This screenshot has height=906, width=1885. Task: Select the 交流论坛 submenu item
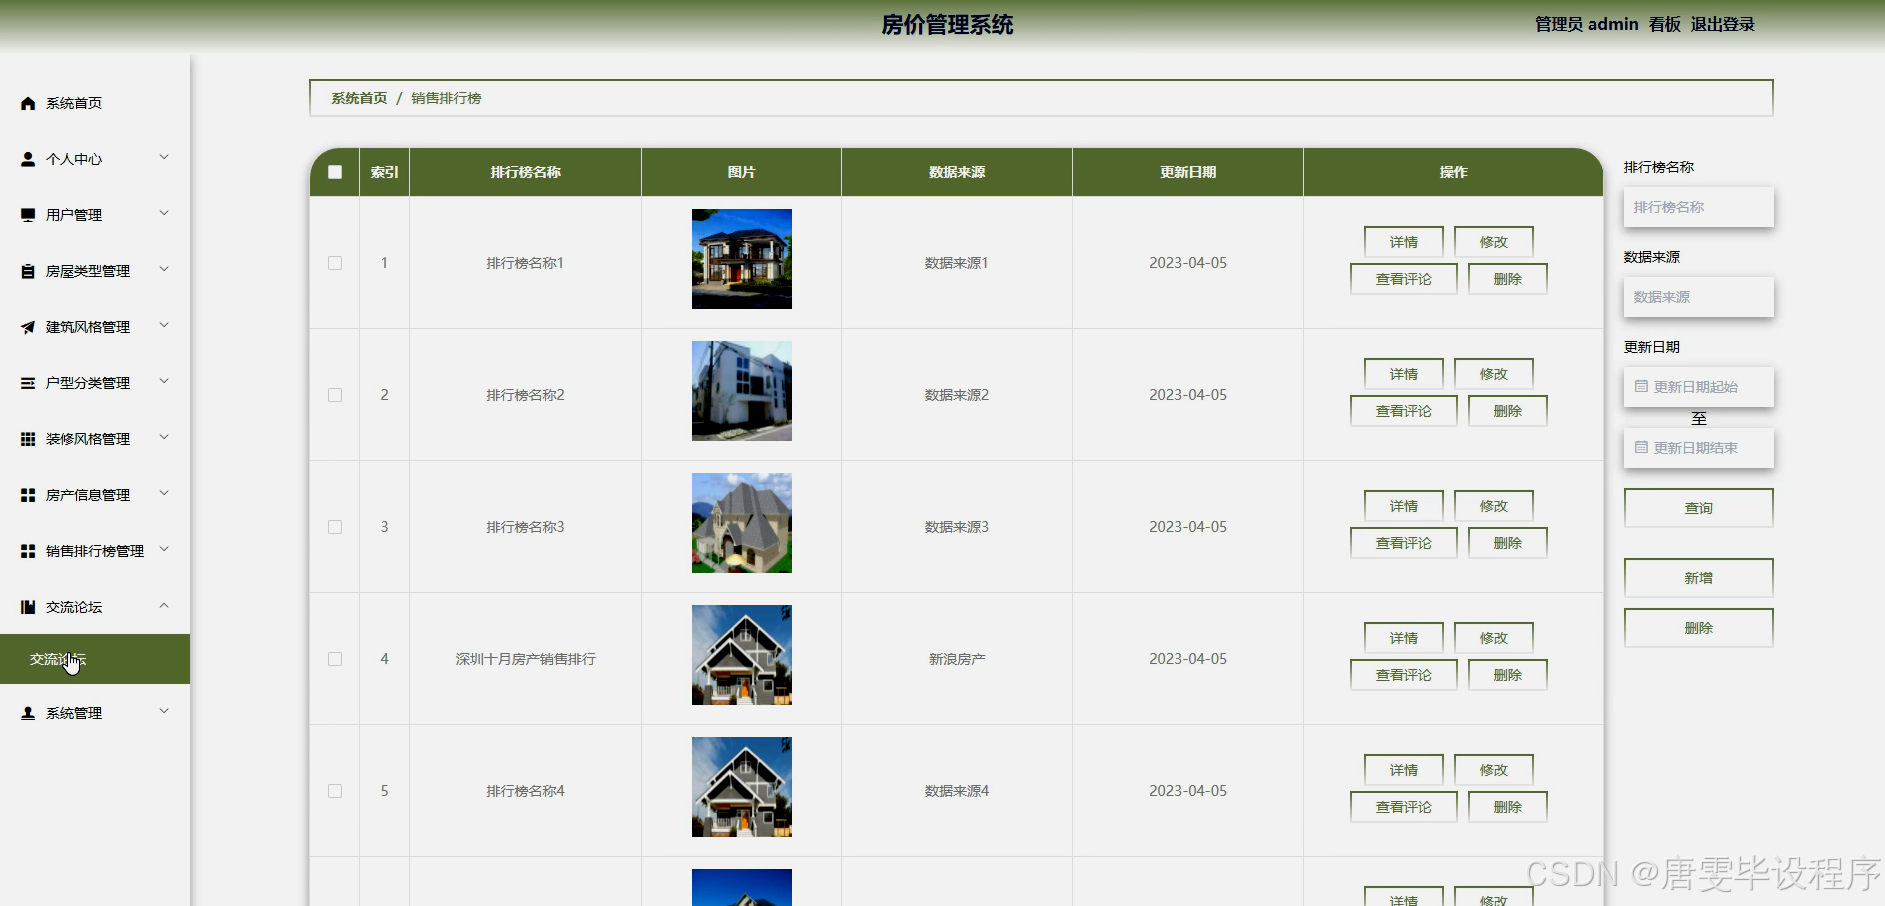click(x=95, y=659)
